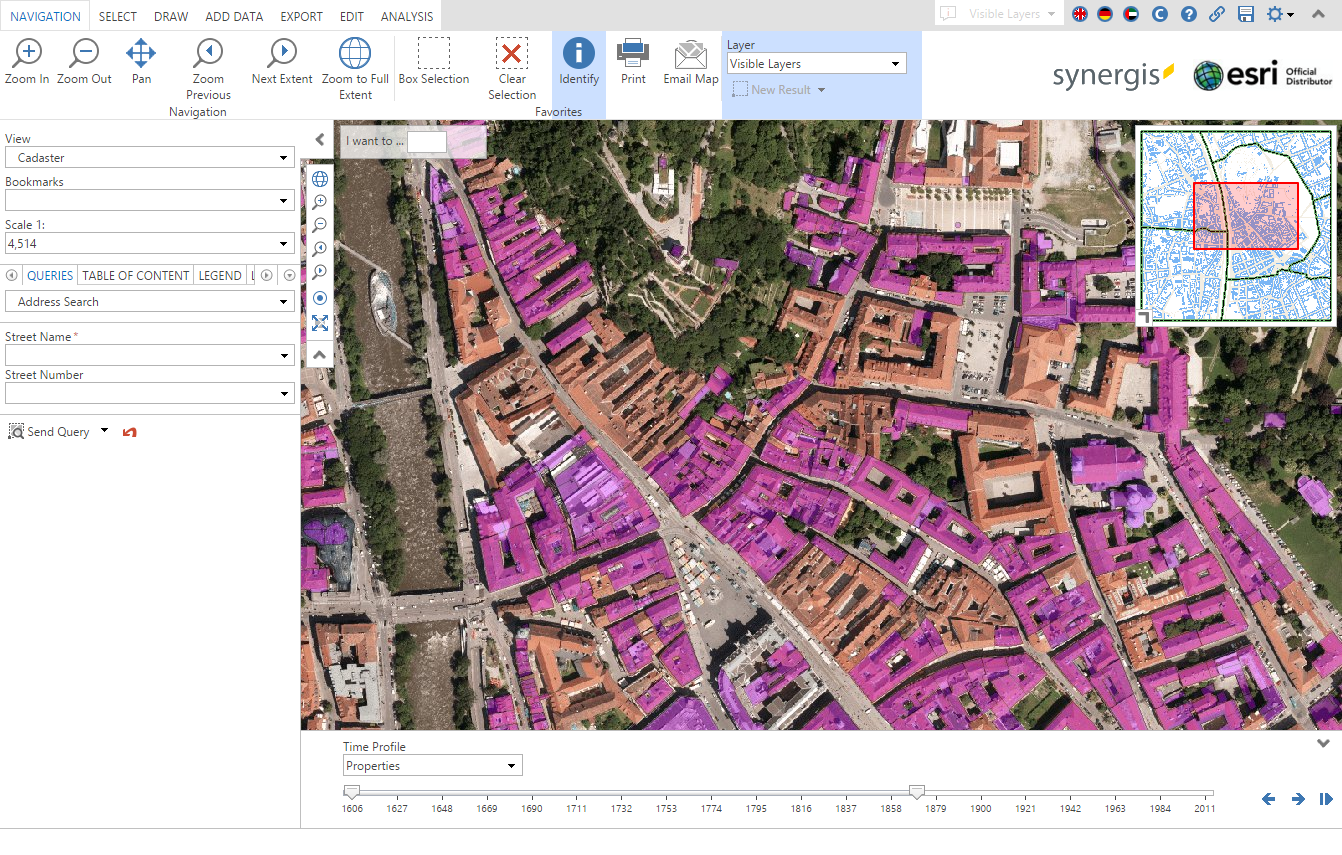Expand the Street Name dropdown
Screen dimensions: 1342x855
coord(283,355)
